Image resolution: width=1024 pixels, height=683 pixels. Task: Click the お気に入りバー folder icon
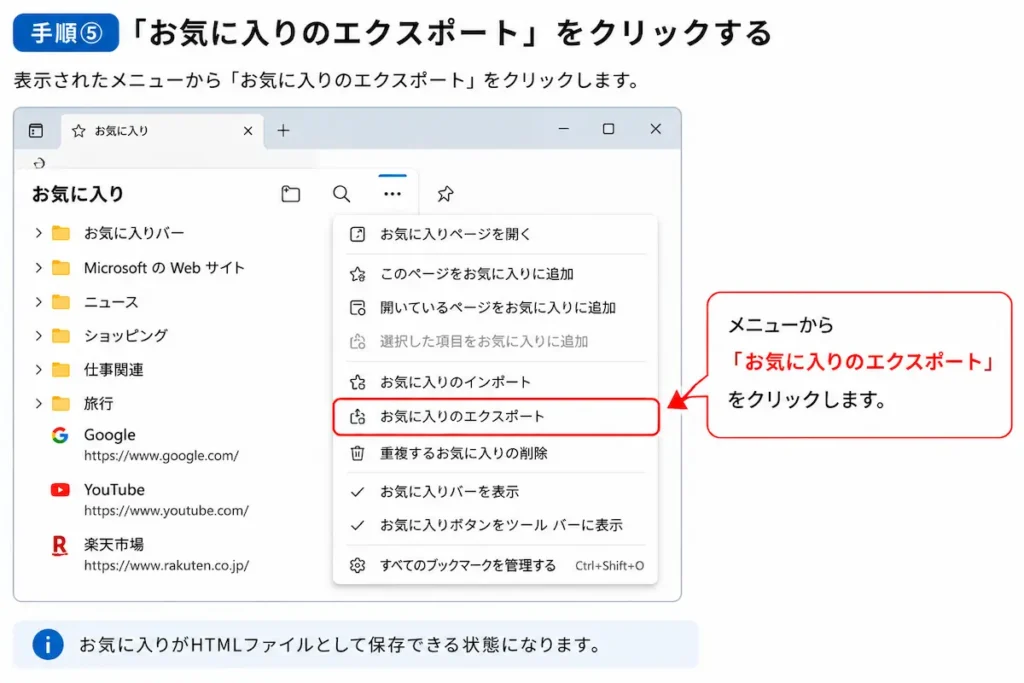(61, 233)
